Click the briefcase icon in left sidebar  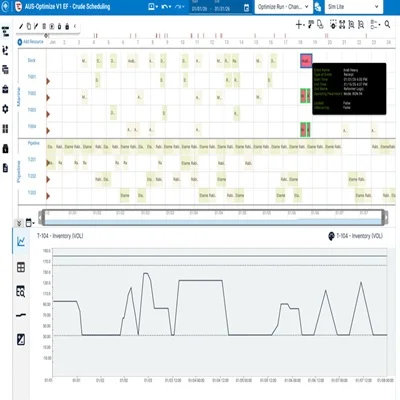pos(5,89)
